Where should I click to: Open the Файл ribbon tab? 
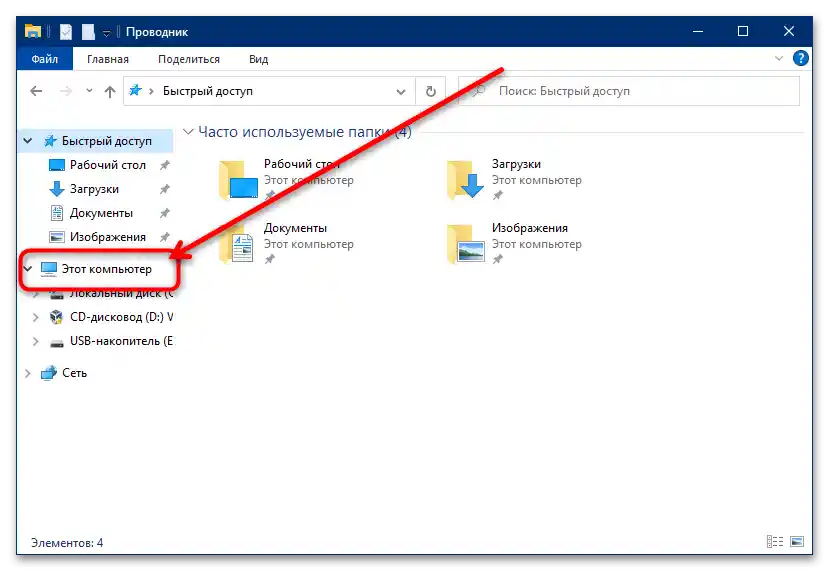(44, 59)
